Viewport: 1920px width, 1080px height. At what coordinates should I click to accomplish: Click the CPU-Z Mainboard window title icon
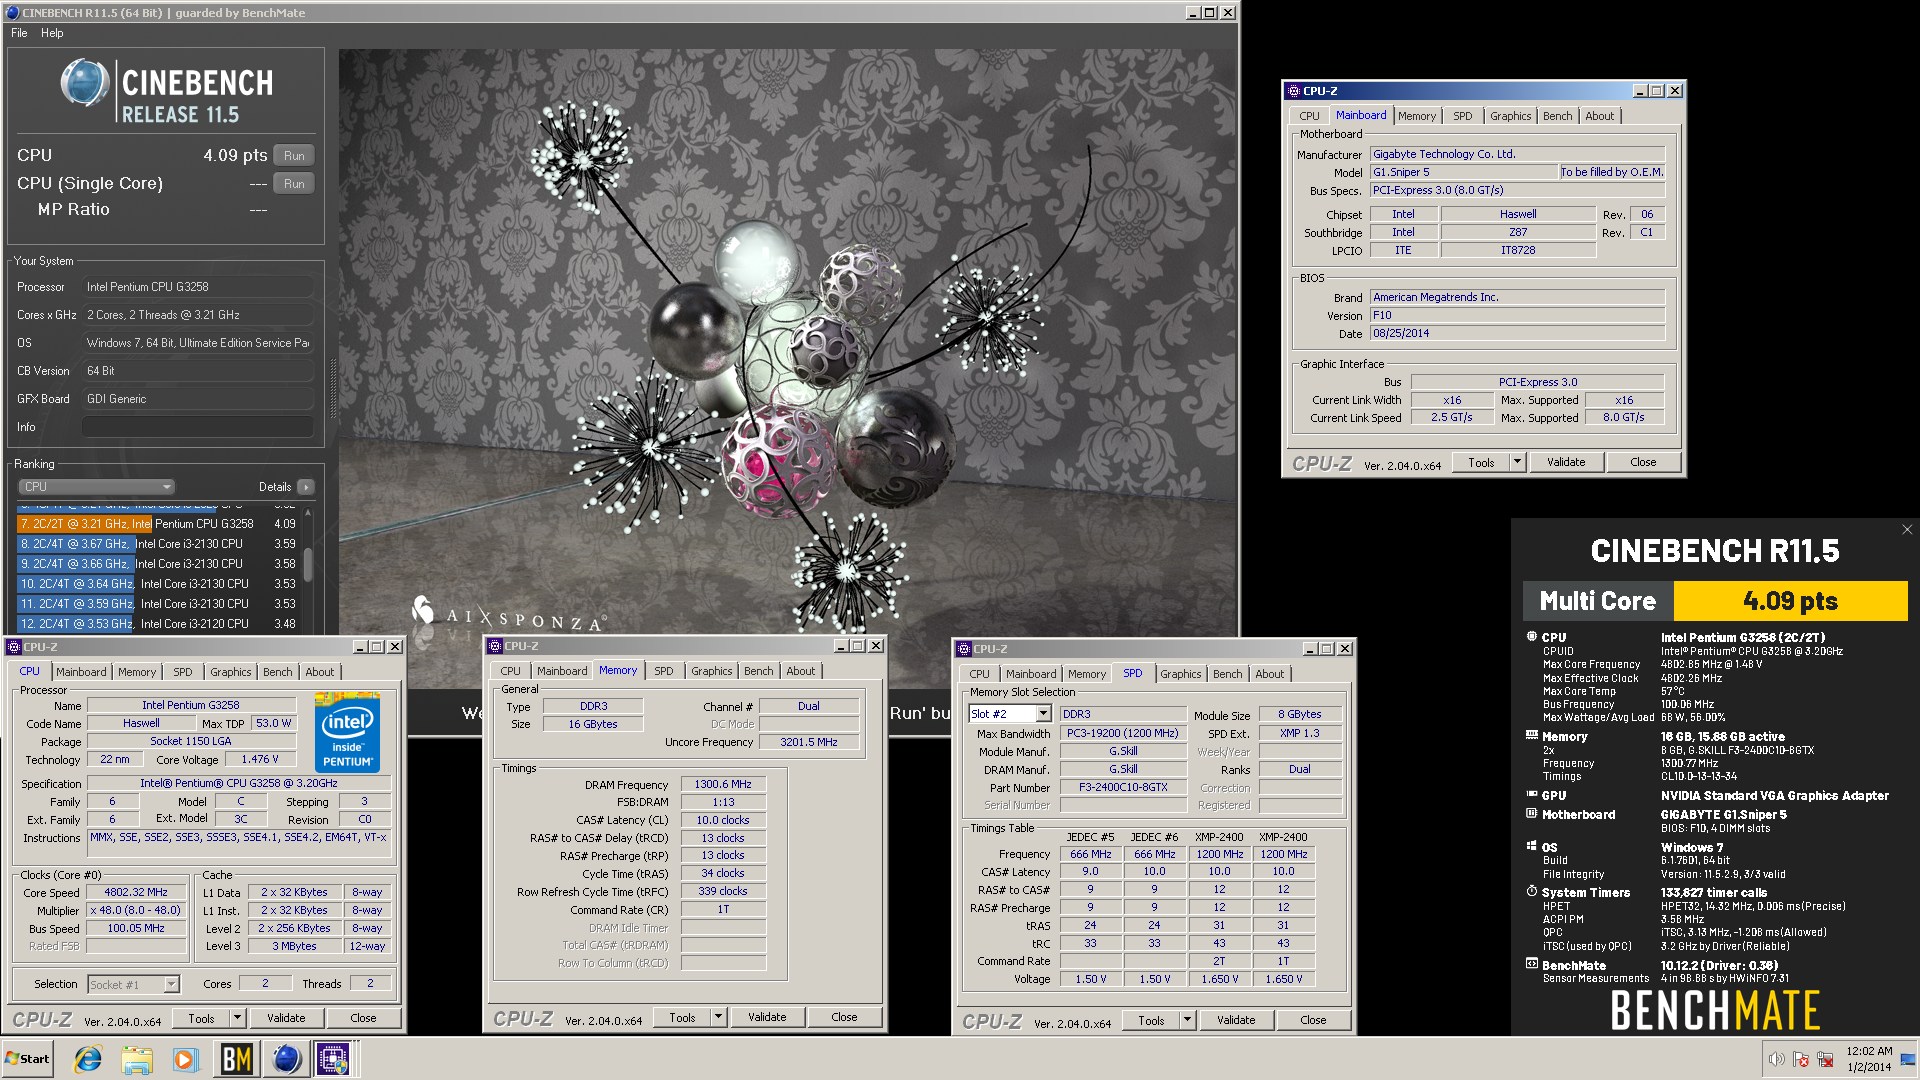(x=1294, y=91)
